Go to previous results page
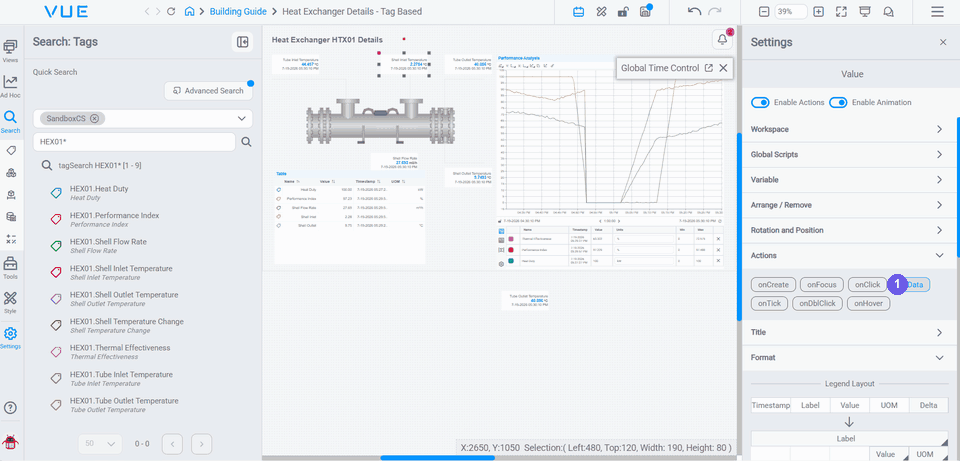 (173, 444)
